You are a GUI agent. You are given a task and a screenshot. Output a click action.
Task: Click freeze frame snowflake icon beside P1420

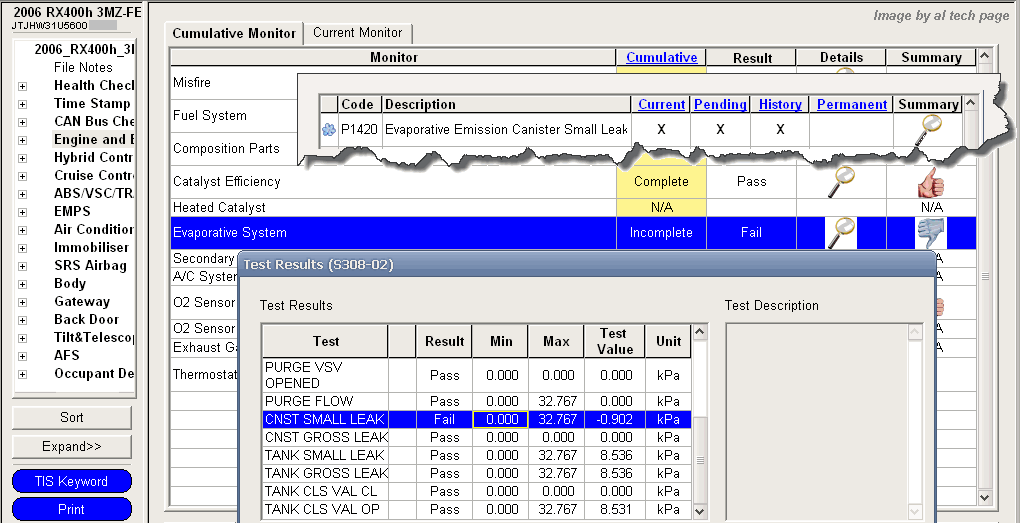point(327,129)
